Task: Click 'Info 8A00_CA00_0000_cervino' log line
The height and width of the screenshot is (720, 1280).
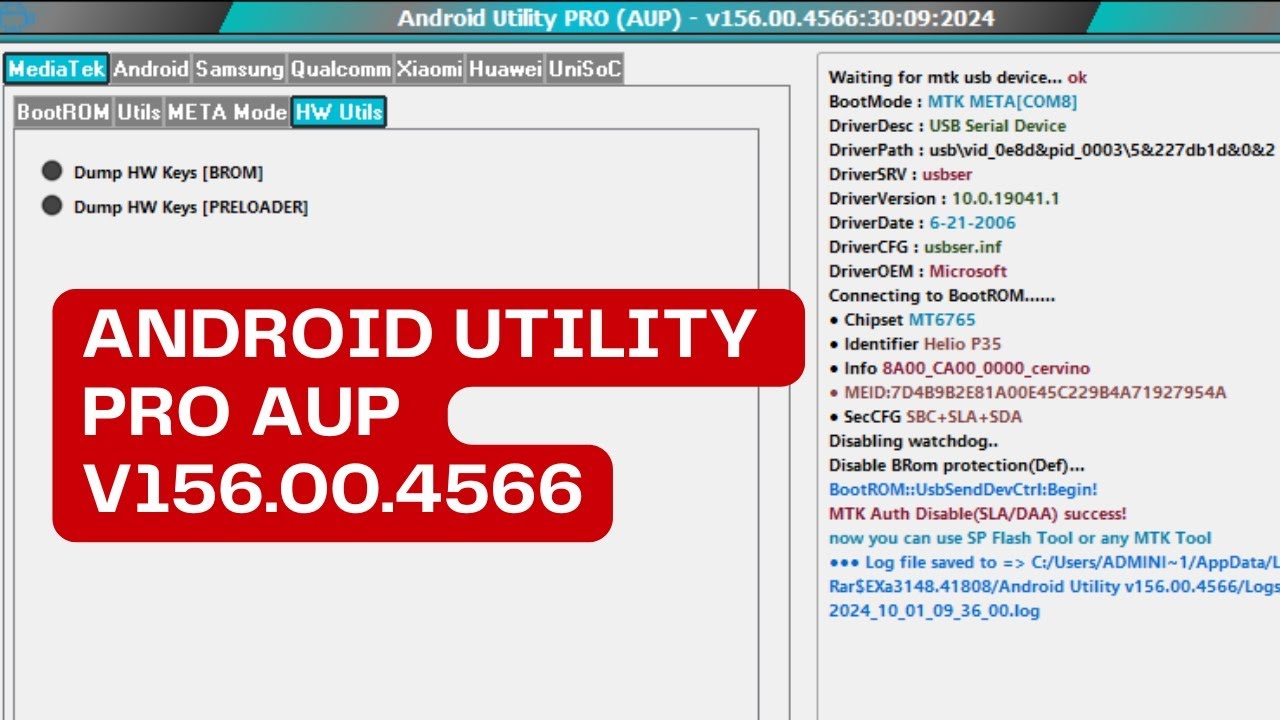Action: click(960, 368)
